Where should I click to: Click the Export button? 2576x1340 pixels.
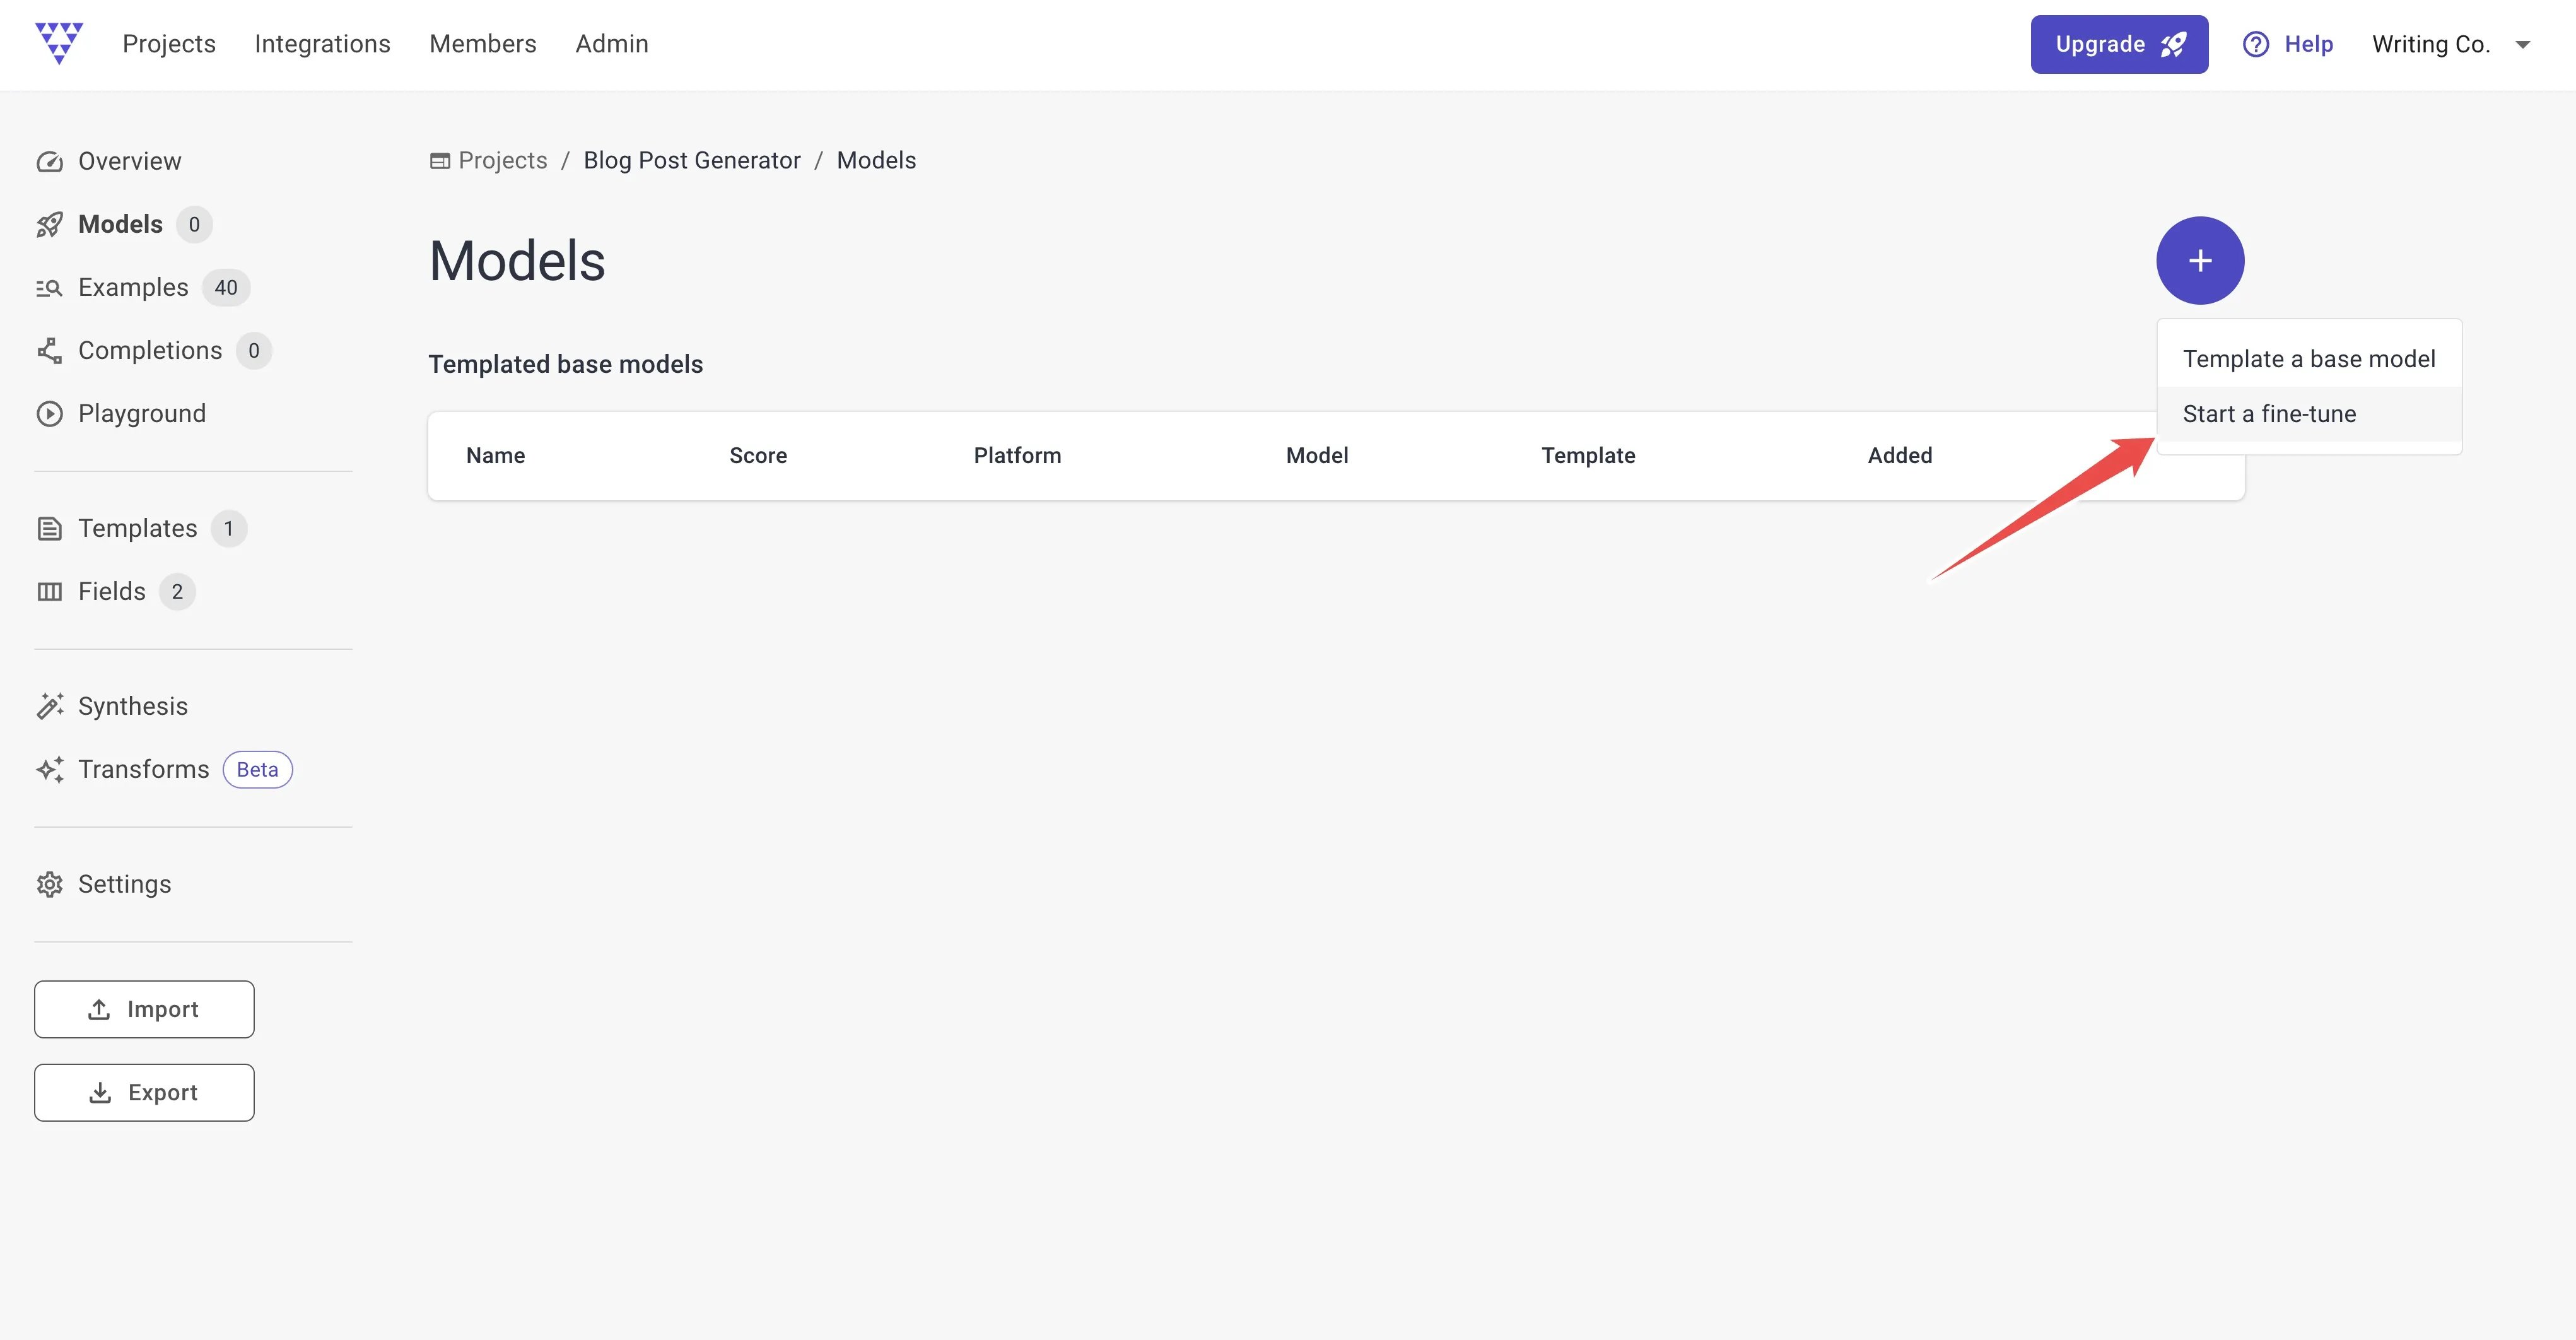tap(144, 1093)
